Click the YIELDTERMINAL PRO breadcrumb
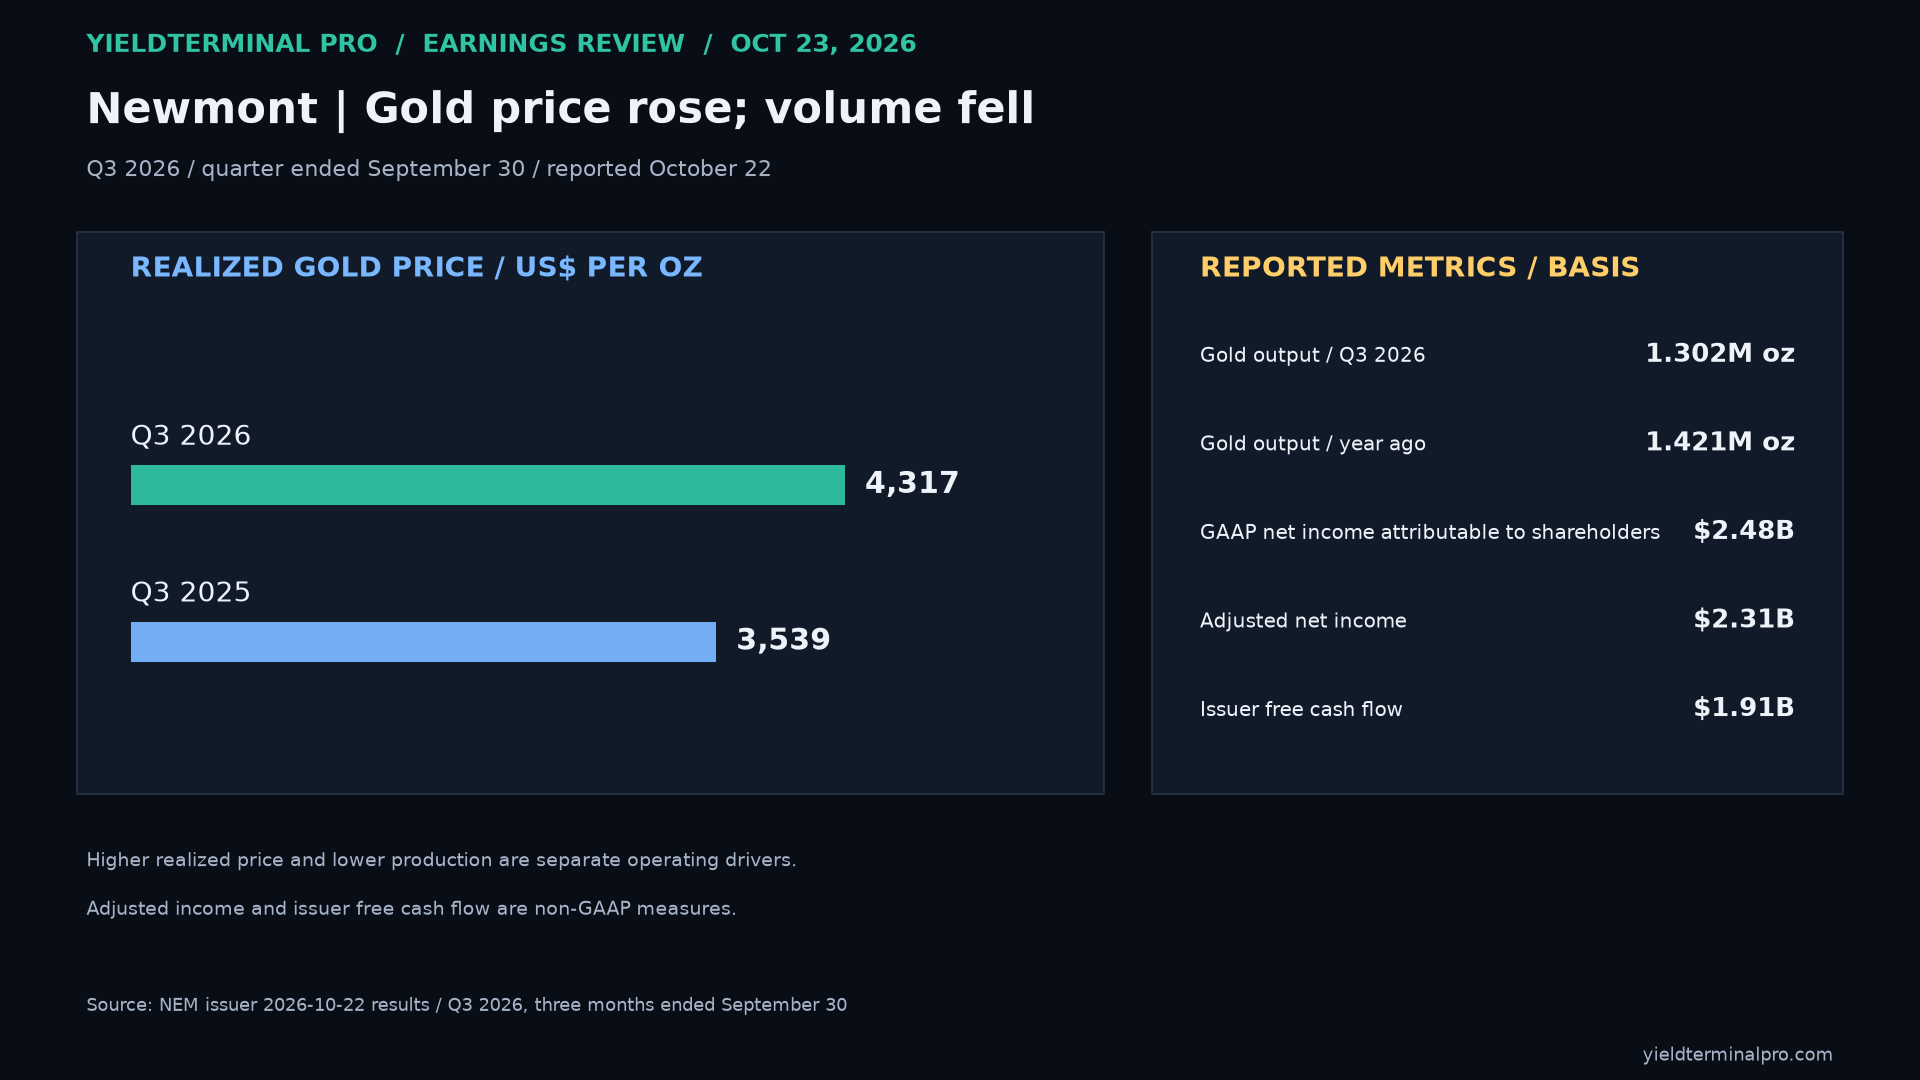The width and height of the screenshot is (1920, 1080). 232,44
